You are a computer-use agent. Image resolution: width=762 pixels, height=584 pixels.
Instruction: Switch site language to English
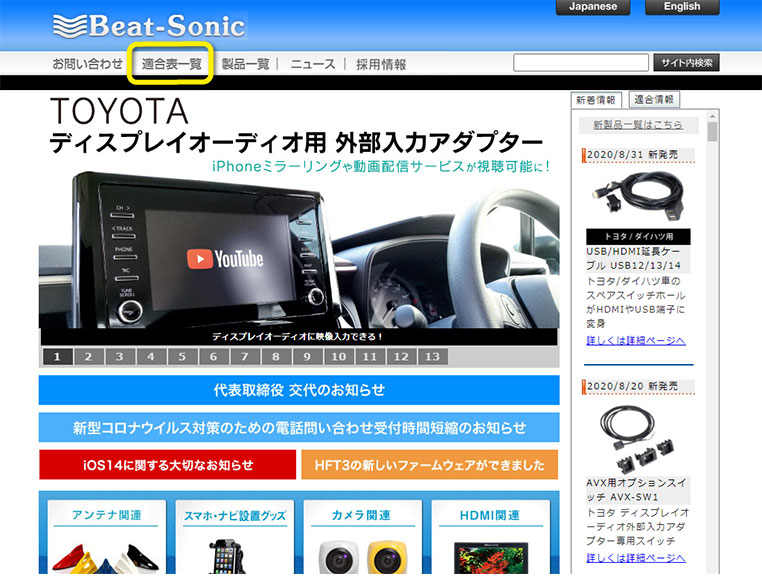coord(682,7)
